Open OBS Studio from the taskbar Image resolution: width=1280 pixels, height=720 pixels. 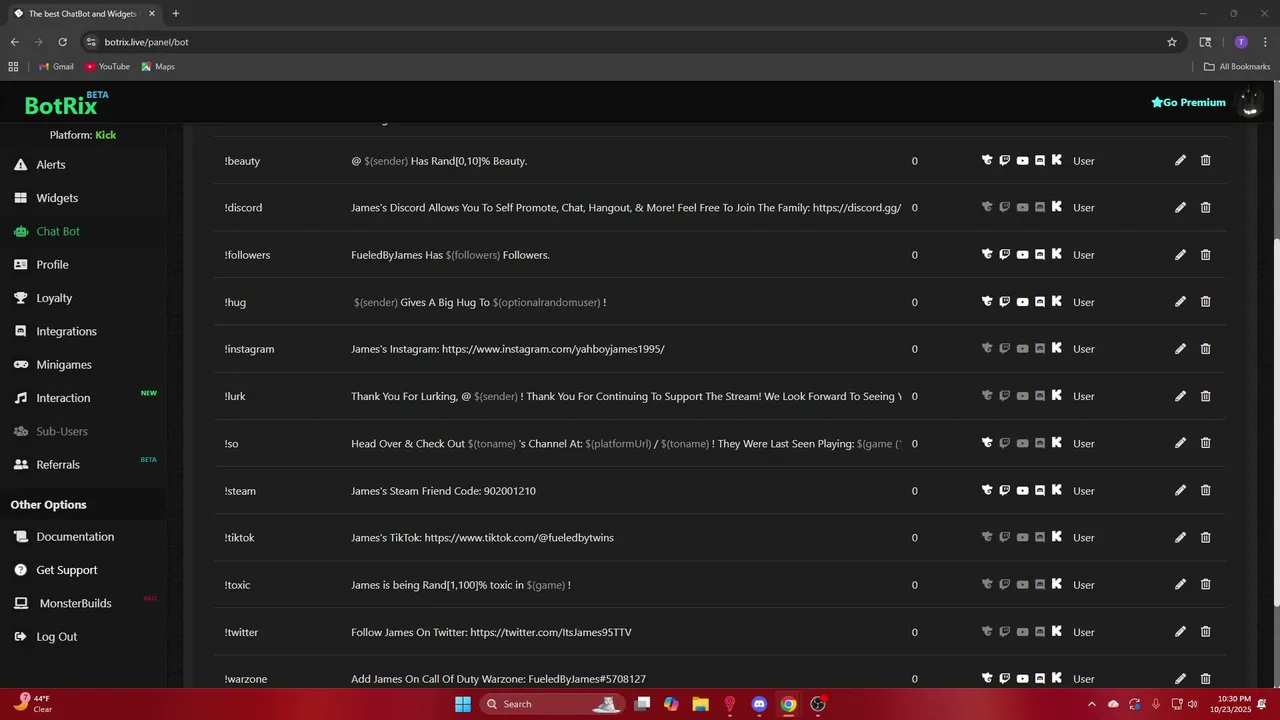point(818,704)
